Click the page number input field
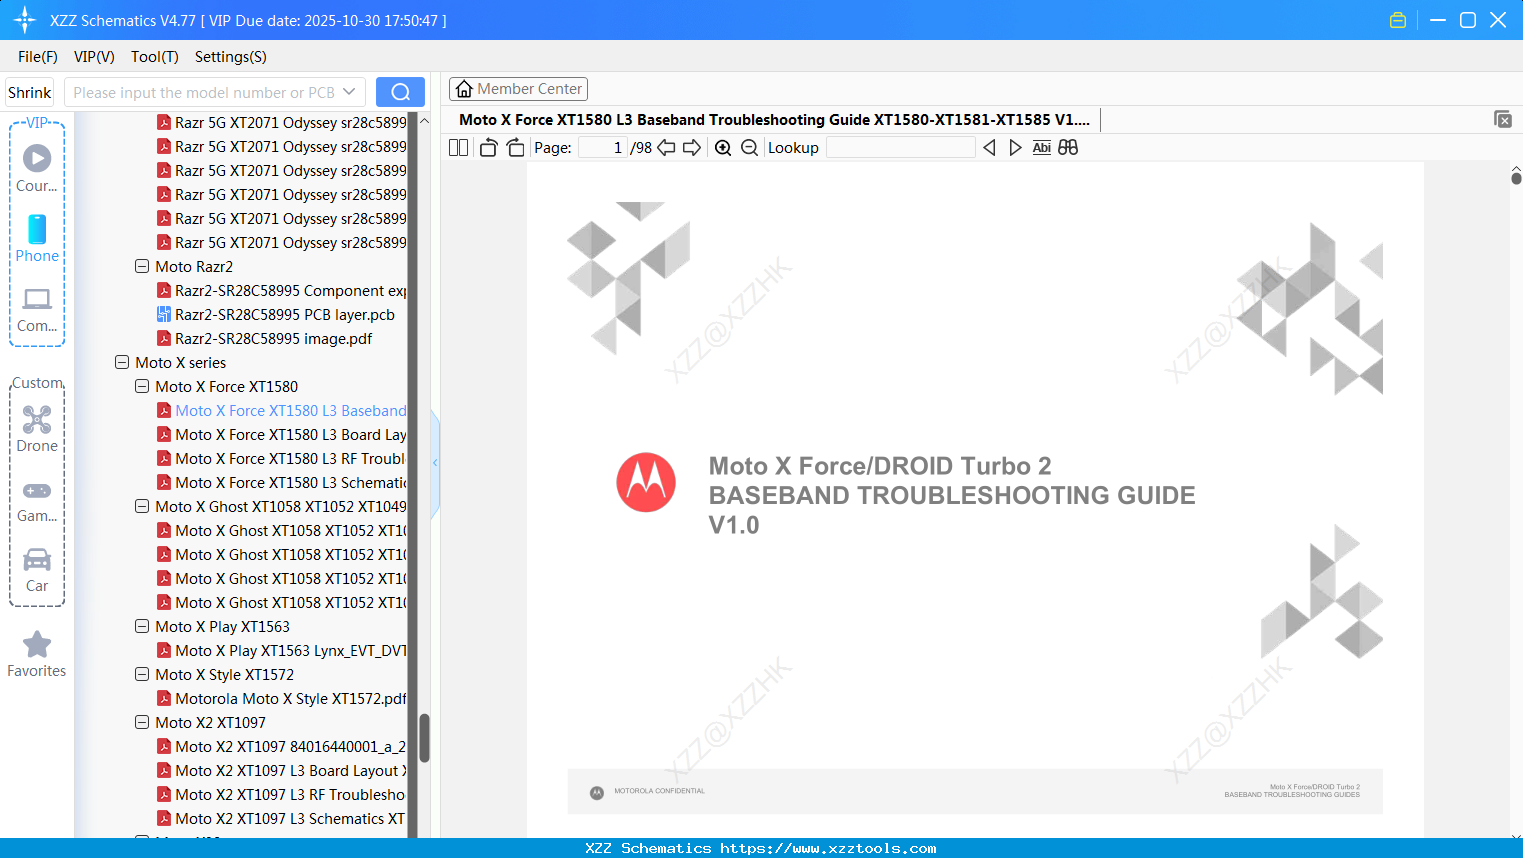1523x858 pixels. (x=601, y=146)
